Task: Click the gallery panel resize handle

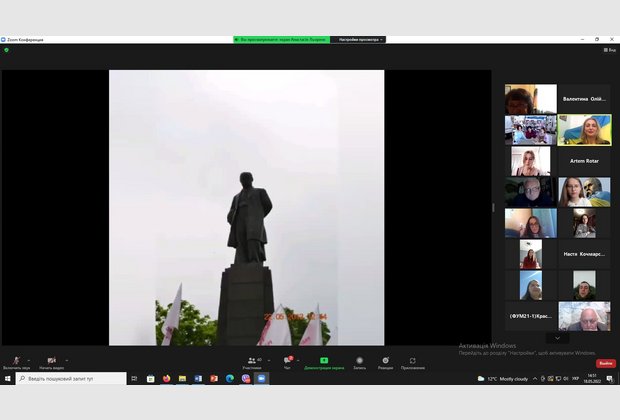Action: [x=493, y=208]
